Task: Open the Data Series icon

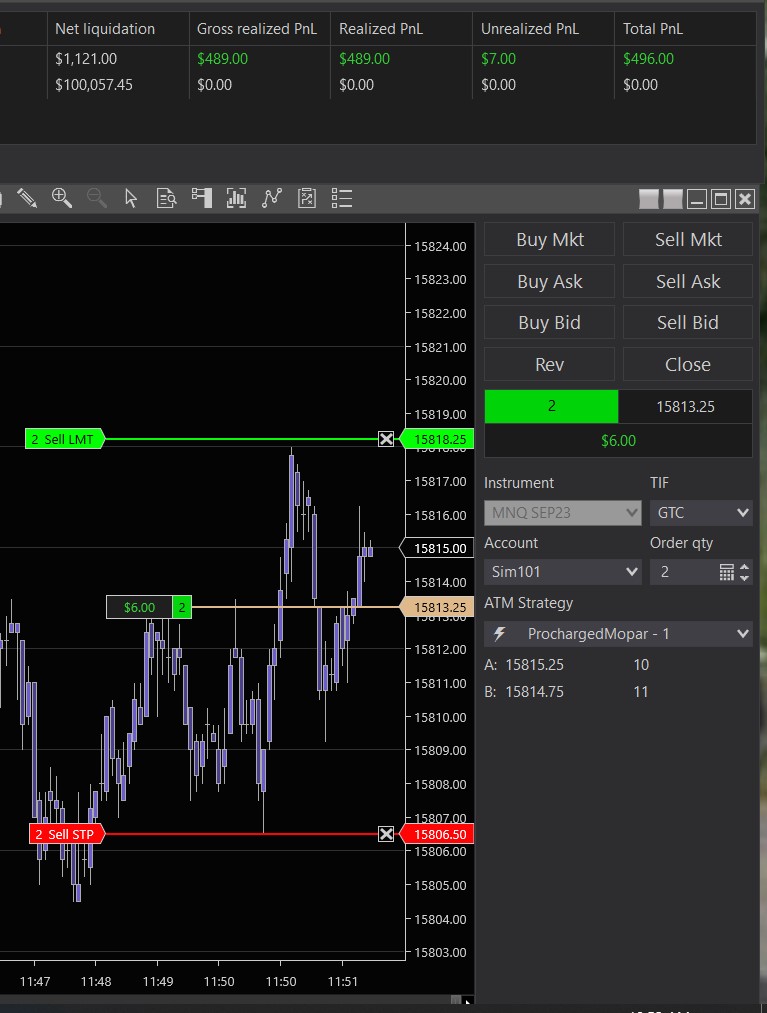Action: tap(237, 198)
